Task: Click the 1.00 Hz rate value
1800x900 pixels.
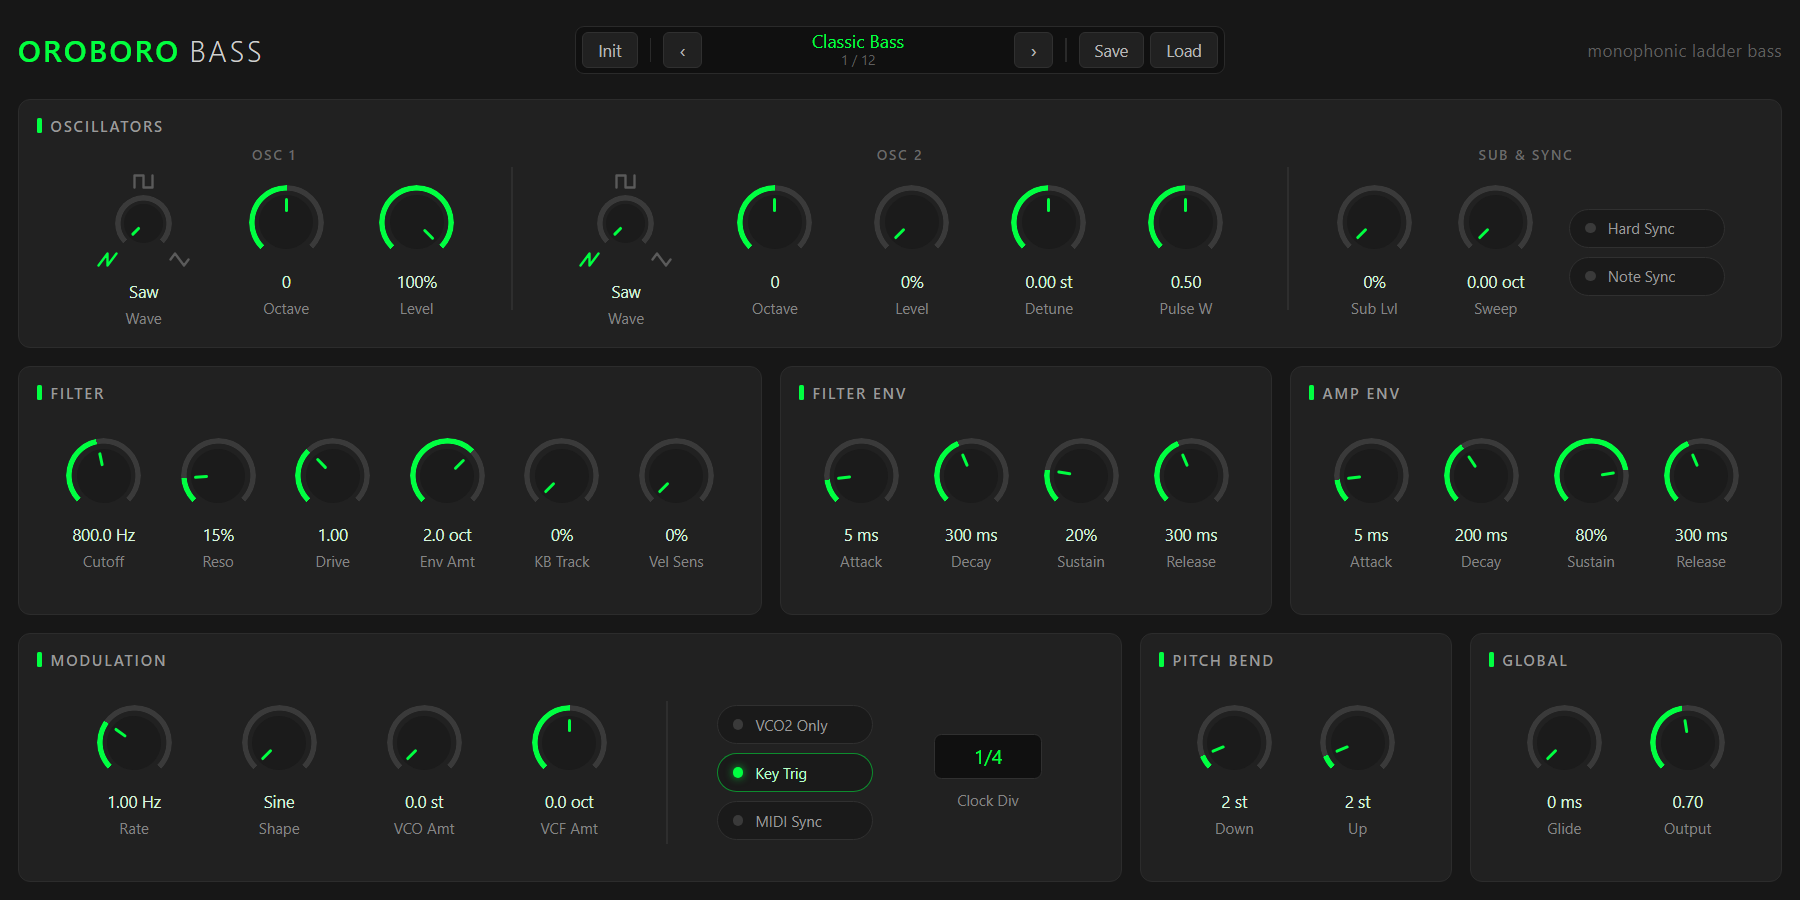Action: pos(134,802)
